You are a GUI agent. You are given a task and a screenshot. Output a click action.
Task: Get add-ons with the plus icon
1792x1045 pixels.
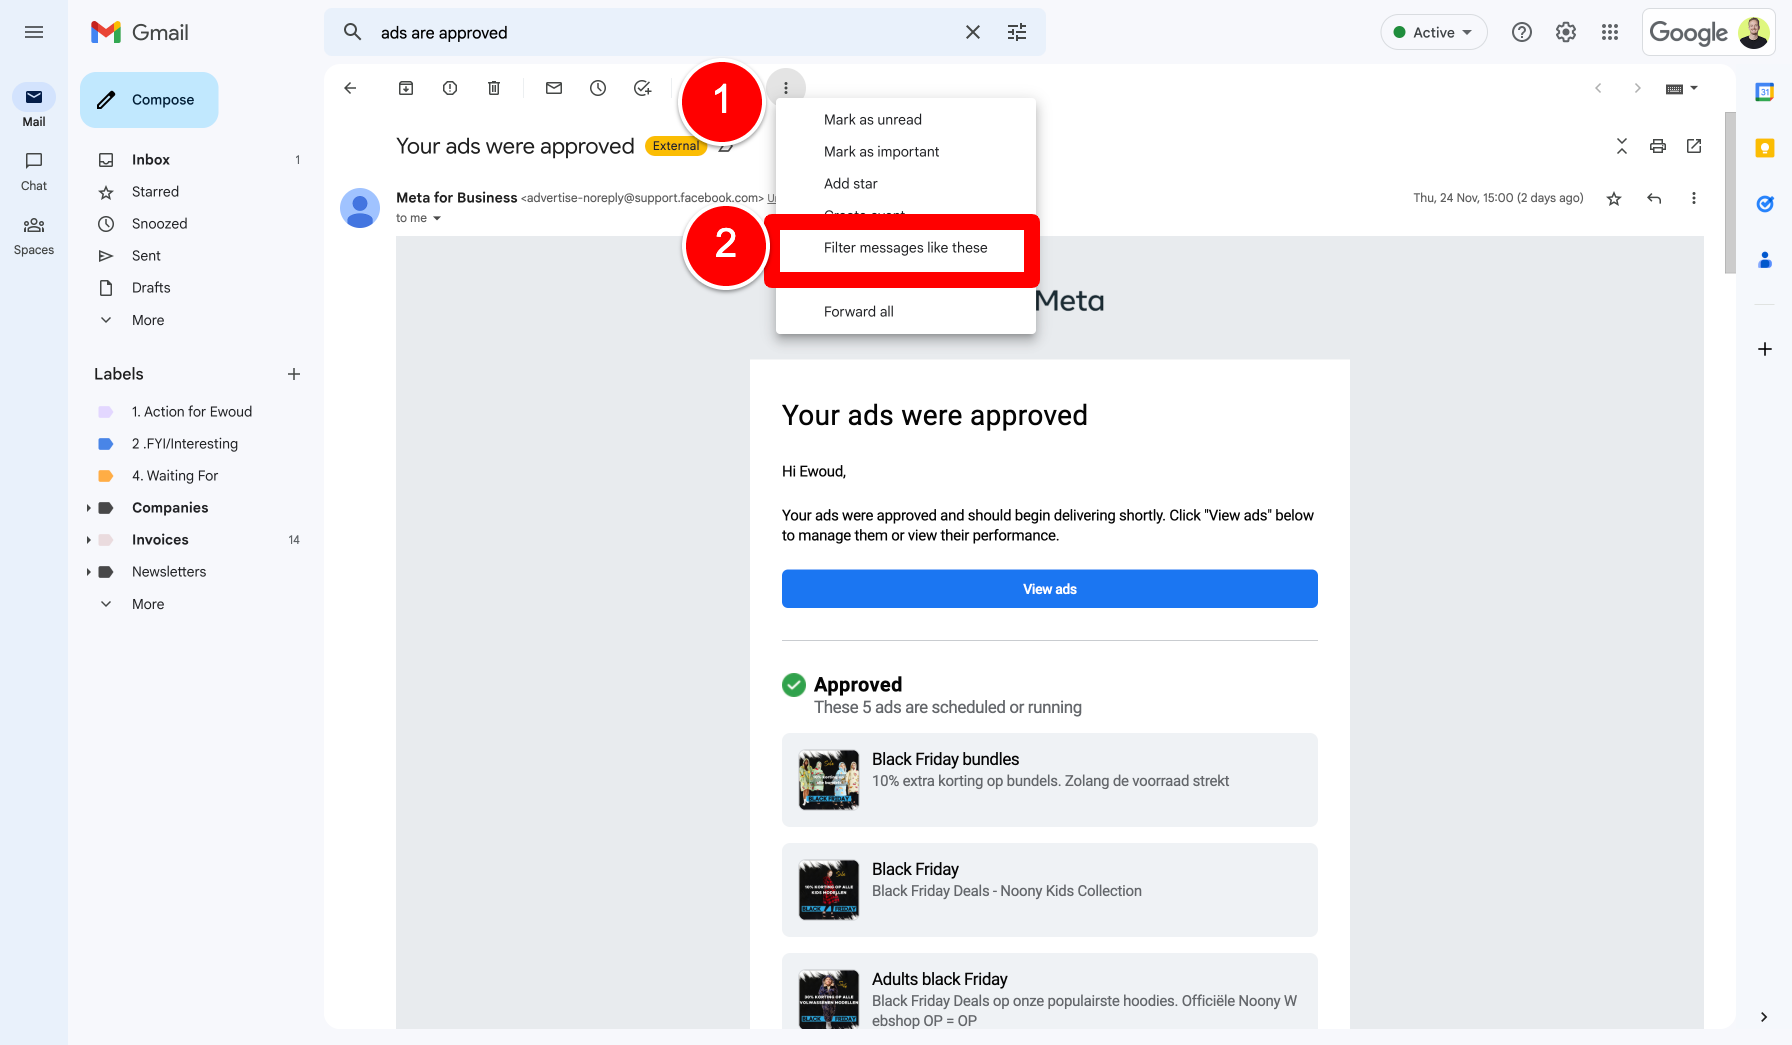pyautogui.click(x=1765, y=349)
